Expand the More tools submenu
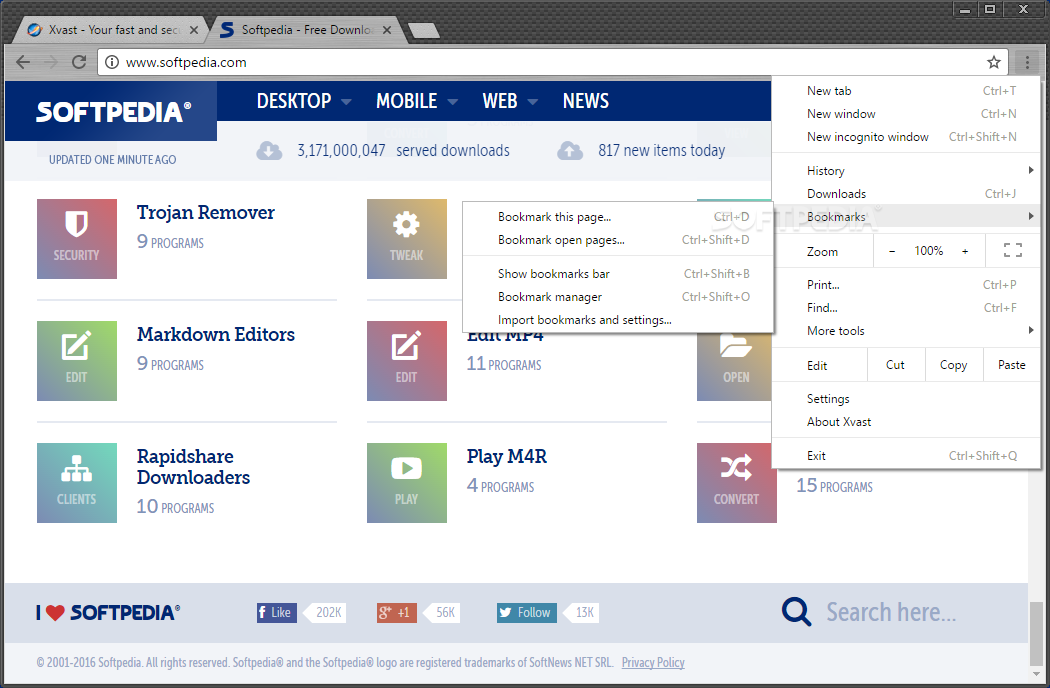 tap(906, 331)
